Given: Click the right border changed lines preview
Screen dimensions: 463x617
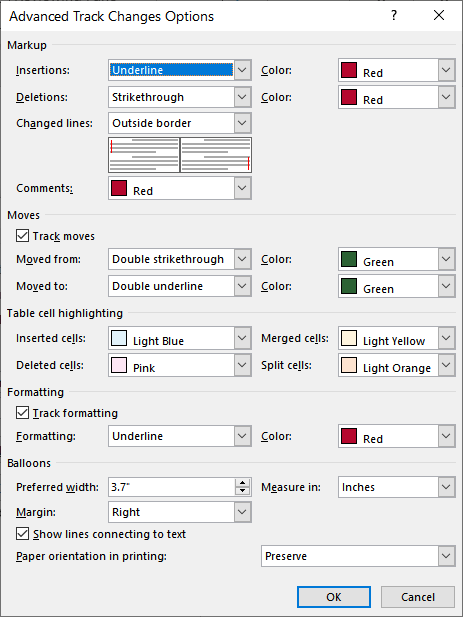Looking at the screenshot, I should tap(216, 155).
